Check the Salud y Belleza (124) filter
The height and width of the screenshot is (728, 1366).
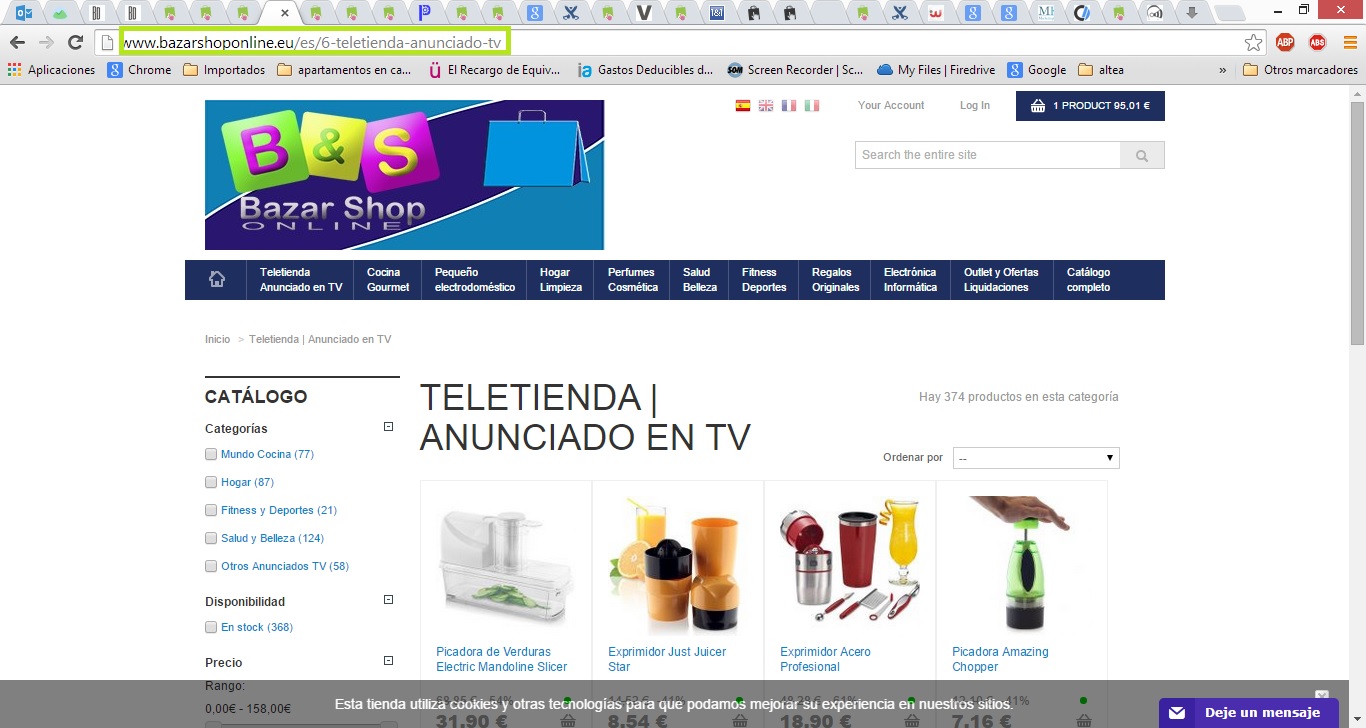(x=211, y=538)
